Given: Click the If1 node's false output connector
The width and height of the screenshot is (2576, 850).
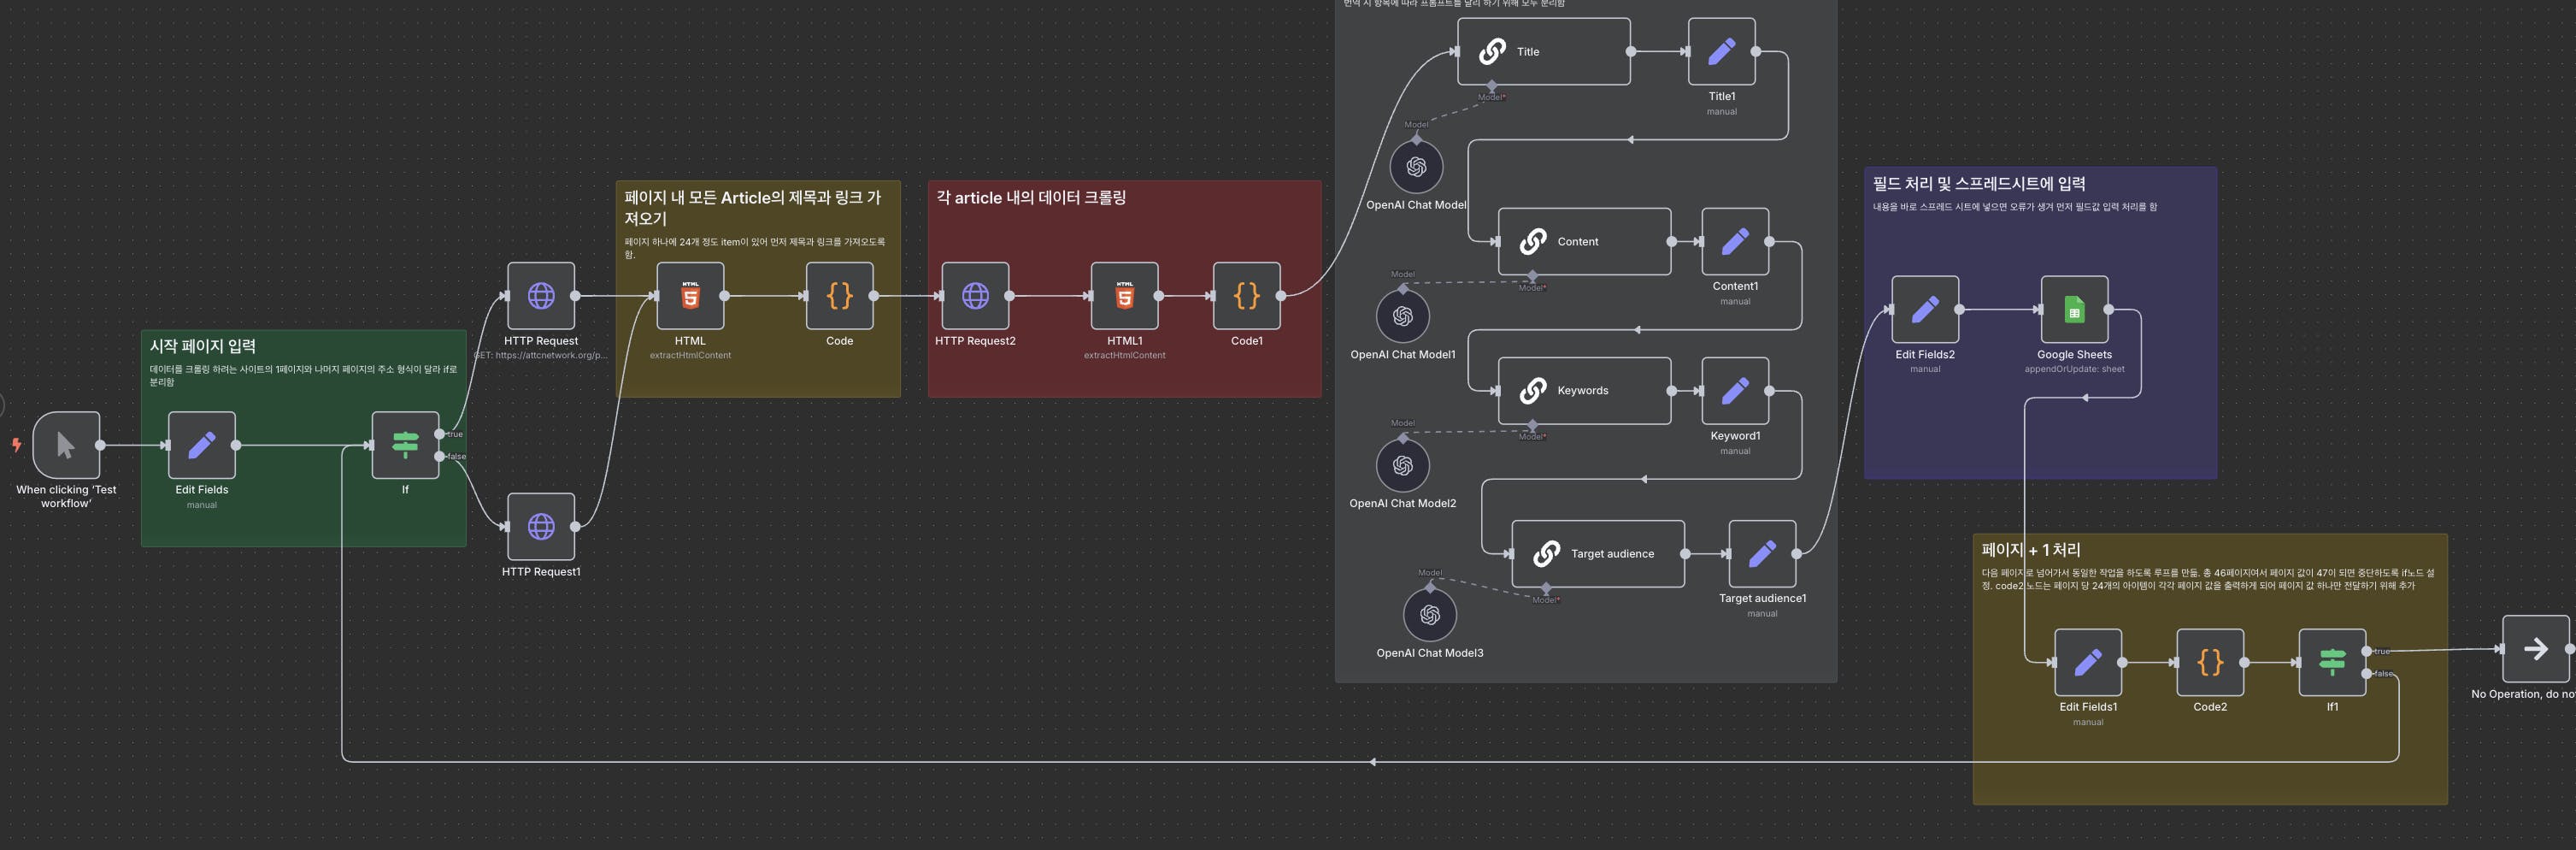Looking at the screenshot, I should (x=2367, y=673).
